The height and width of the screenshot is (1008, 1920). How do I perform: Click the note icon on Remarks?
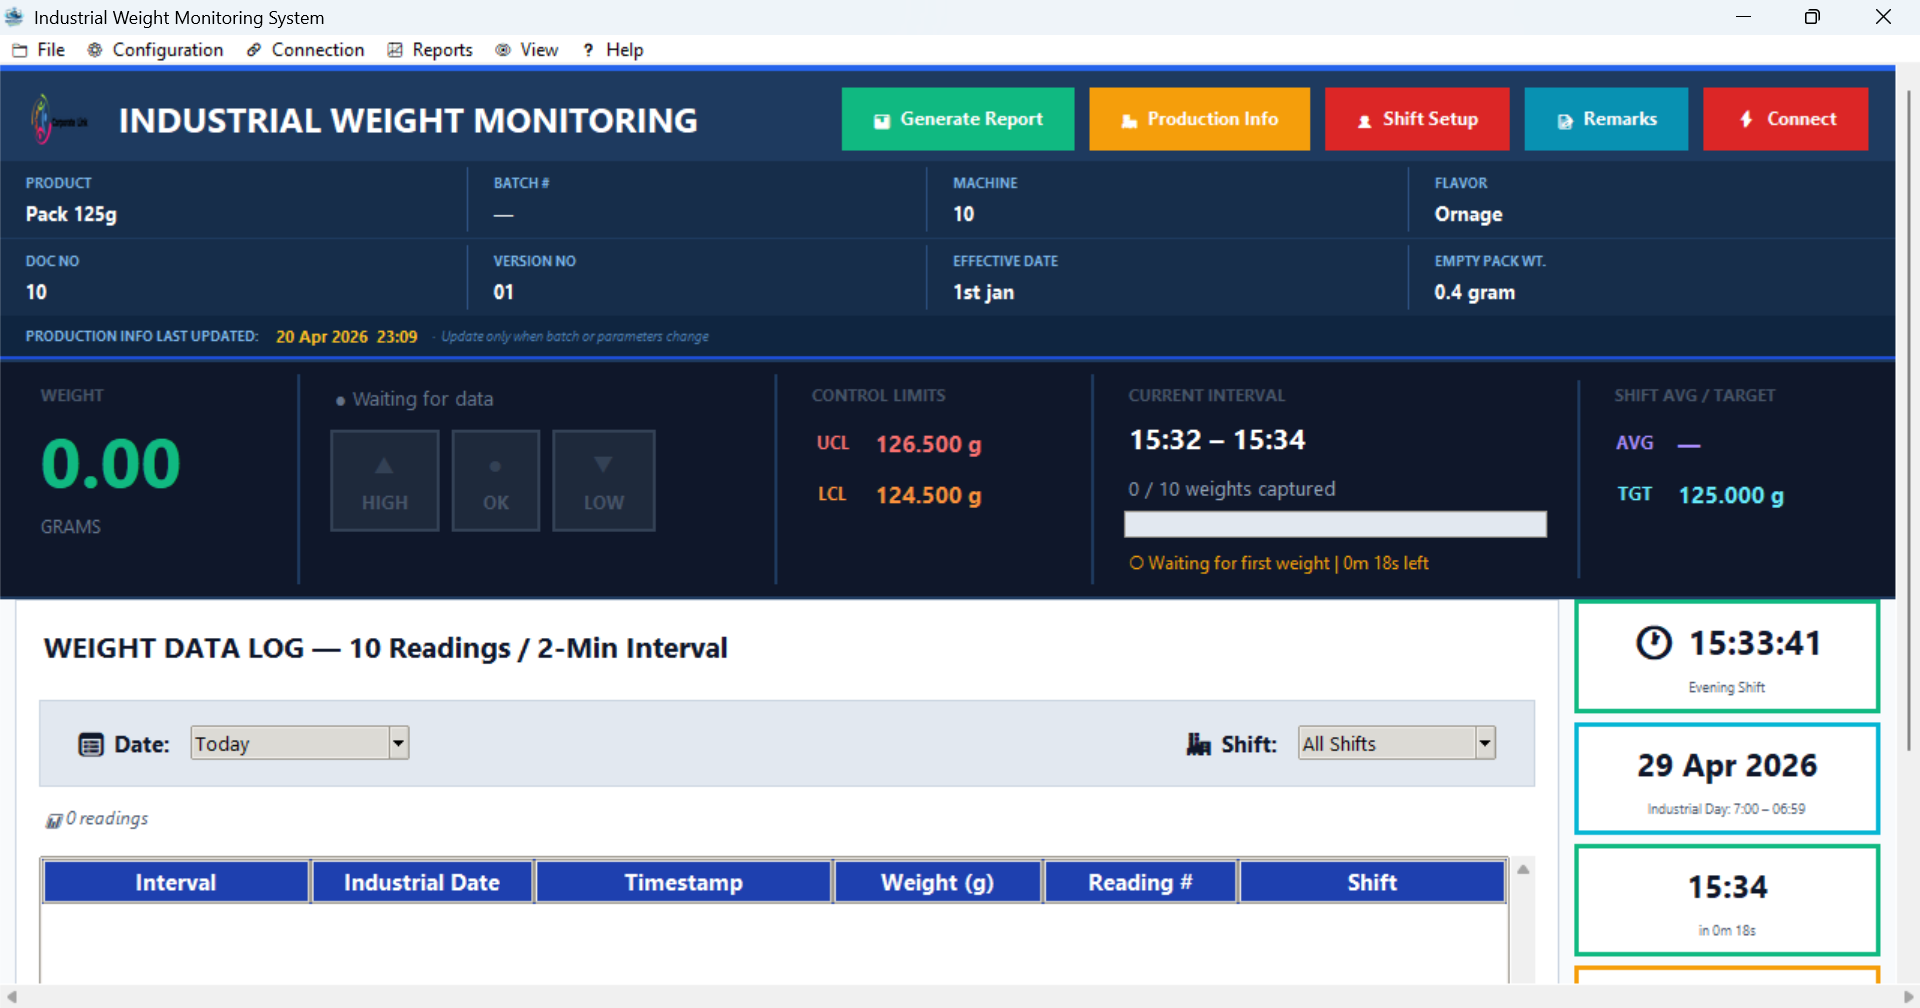pos(1565,121)
